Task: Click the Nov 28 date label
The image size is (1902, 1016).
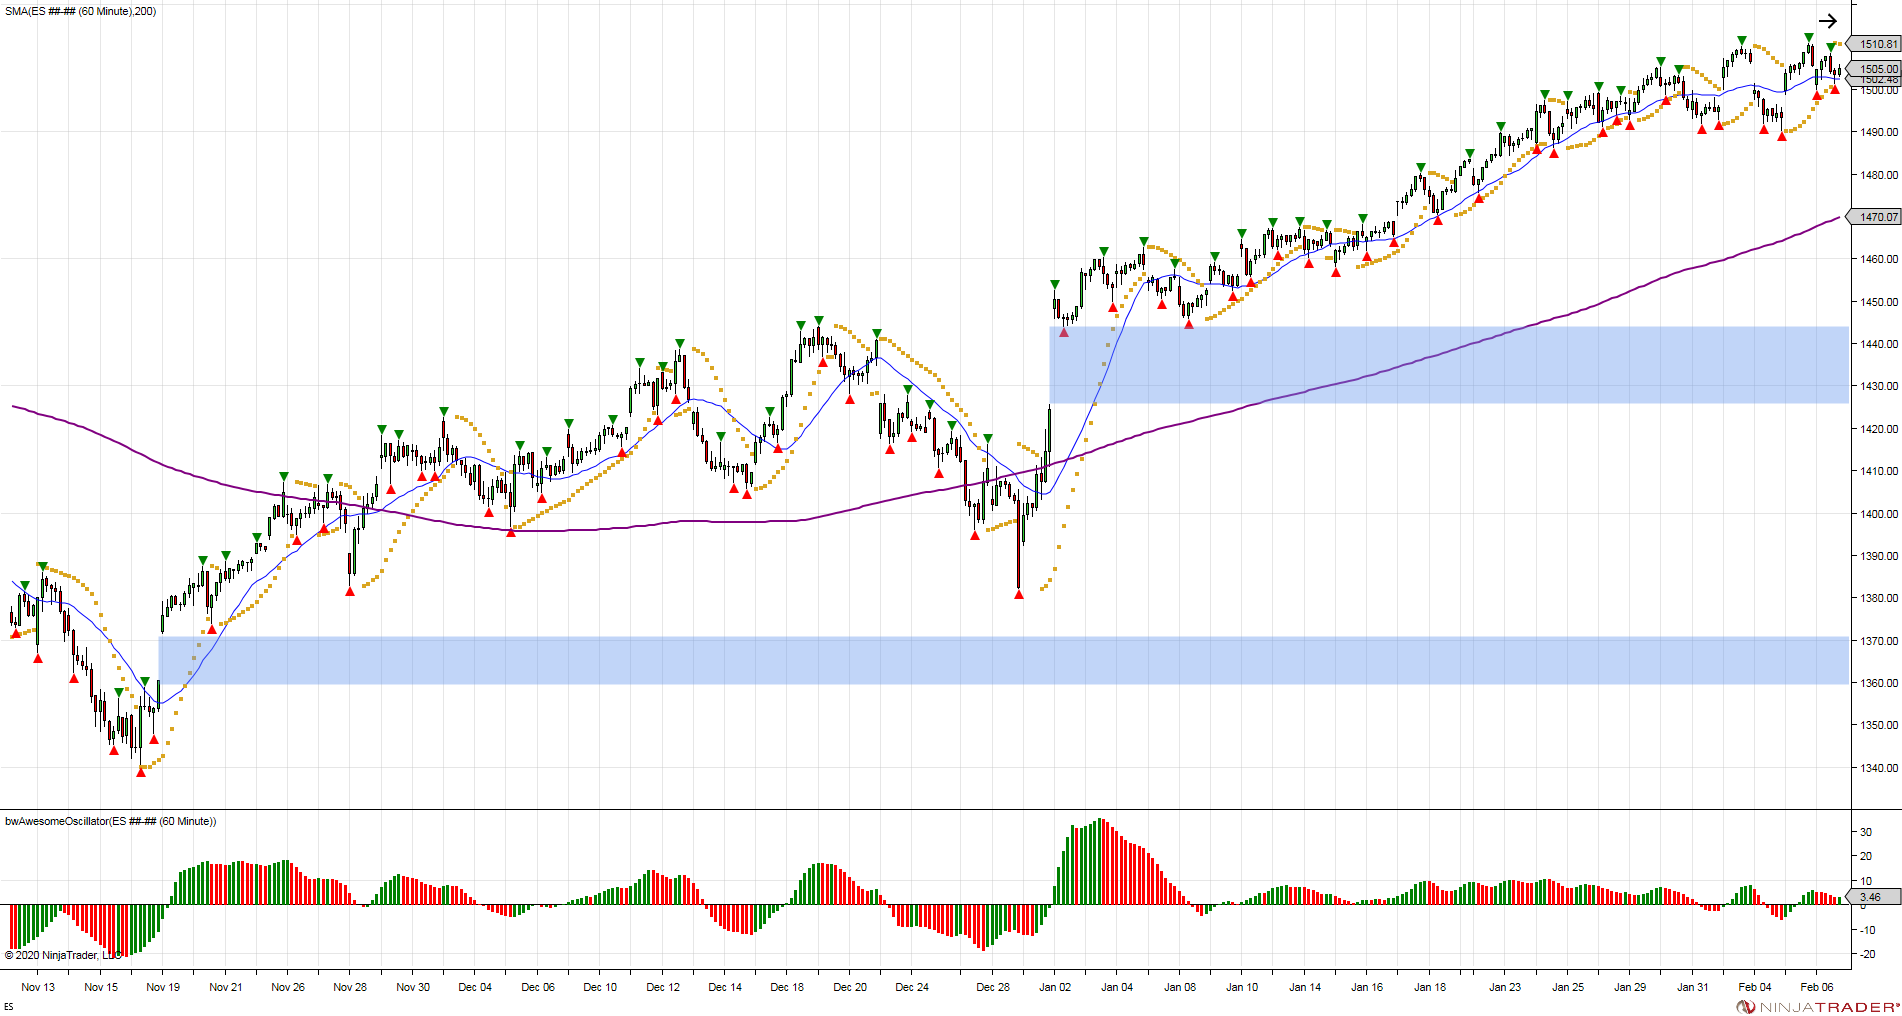Action: [x=350, y=987]
